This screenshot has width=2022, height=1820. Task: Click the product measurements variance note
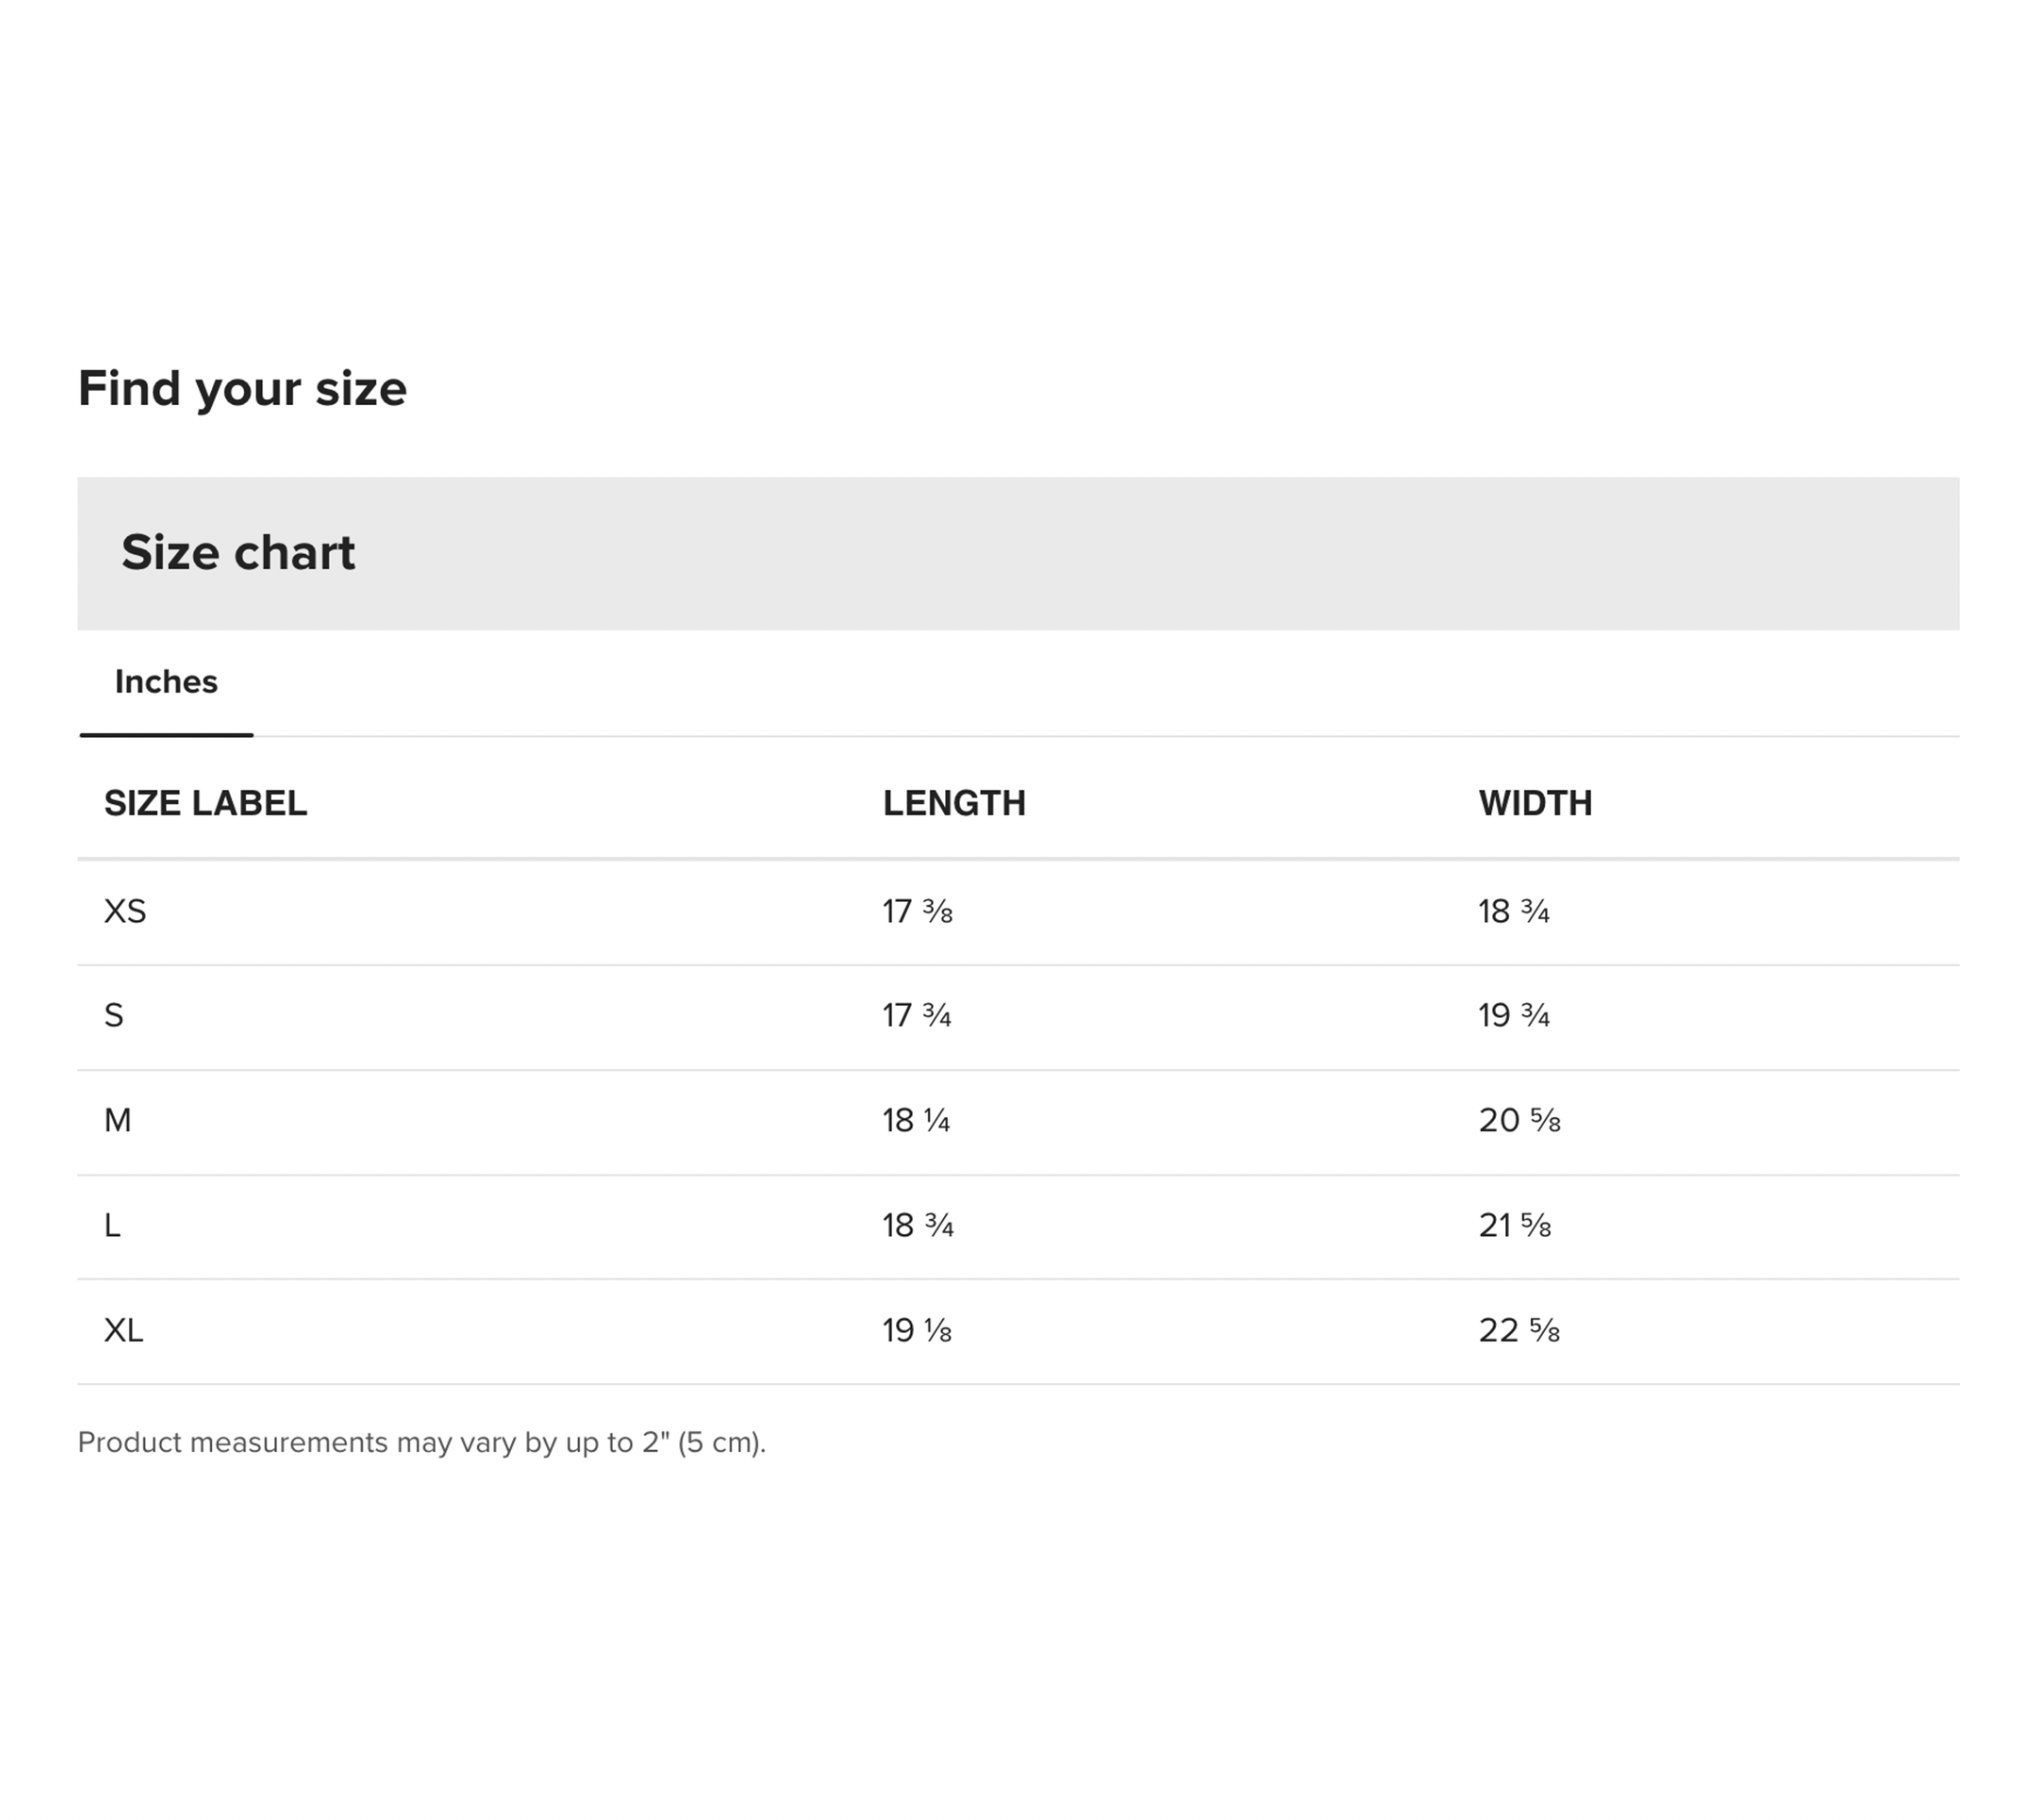421,1442
